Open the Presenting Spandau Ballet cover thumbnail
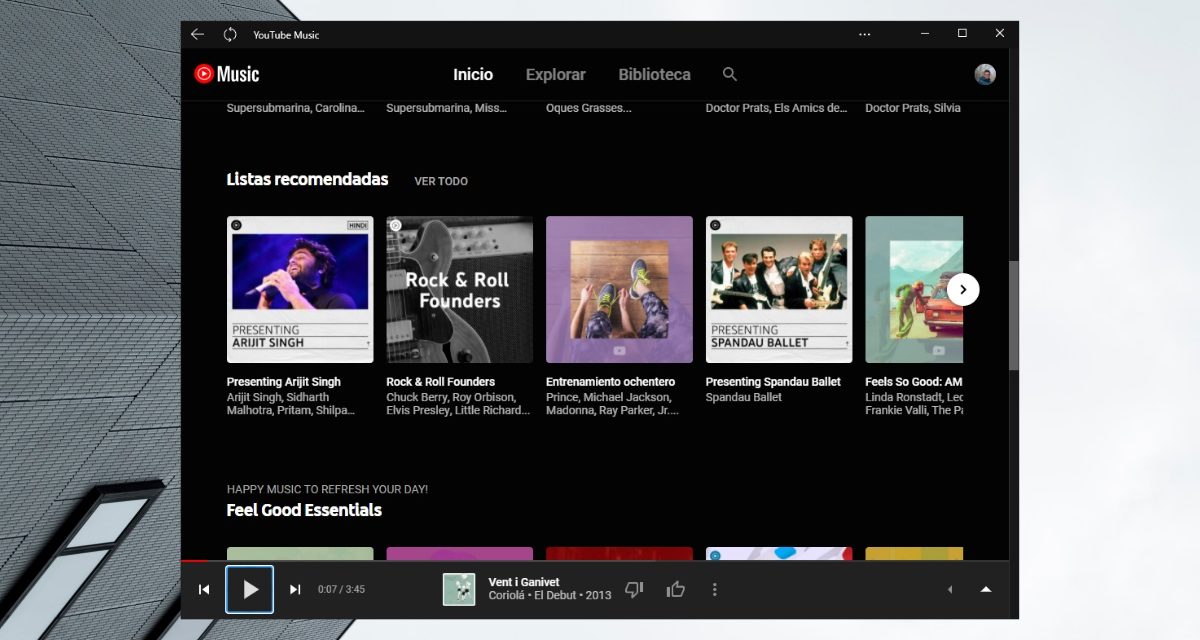This screenshot has width=1200, height=640. tap(779, 289)
